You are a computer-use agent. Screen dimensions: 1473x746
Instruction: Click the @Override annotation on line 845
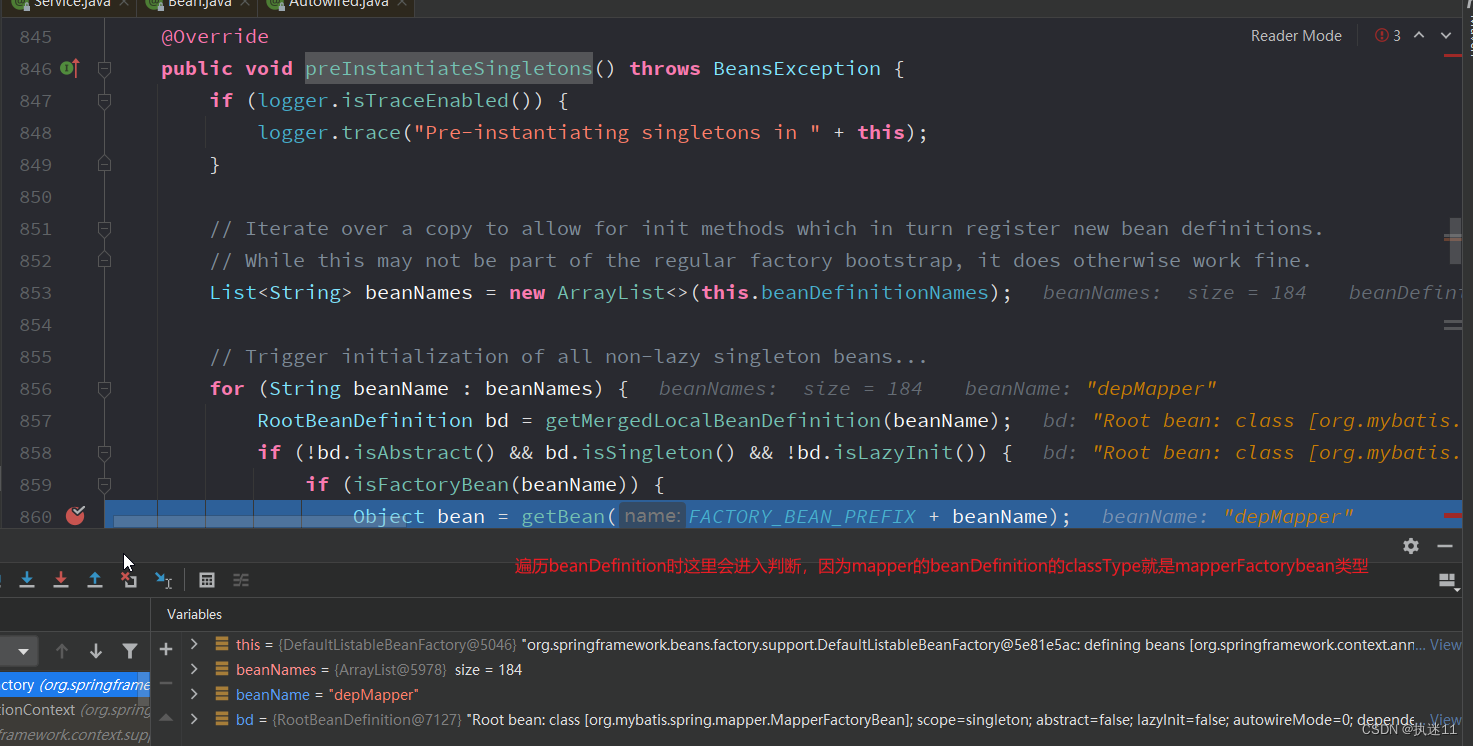(215, 36)
